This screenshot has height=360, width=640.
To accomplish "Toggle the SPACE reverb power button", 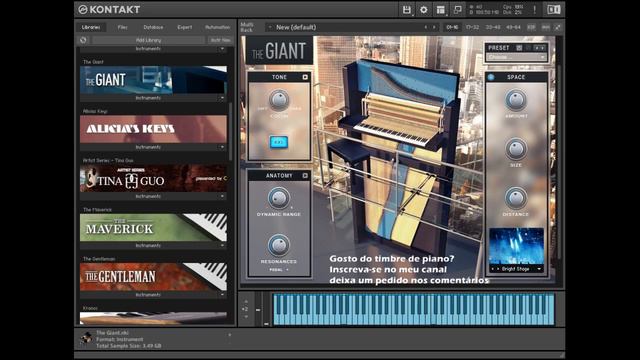I will [x=491, y=77].
